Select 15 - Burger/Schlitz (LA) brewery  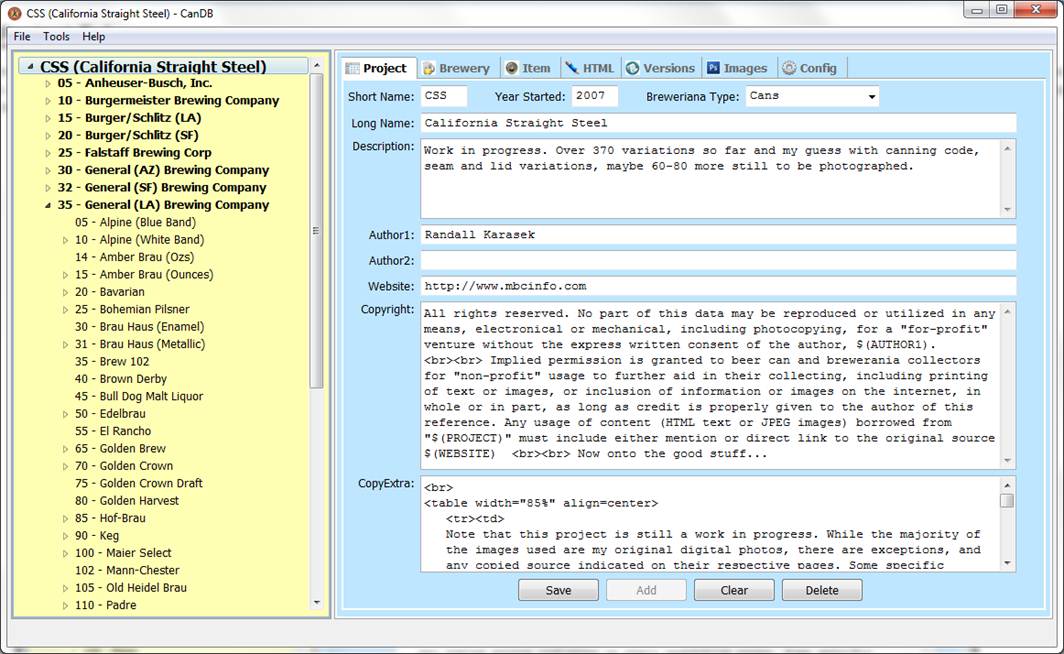[129, 118]
